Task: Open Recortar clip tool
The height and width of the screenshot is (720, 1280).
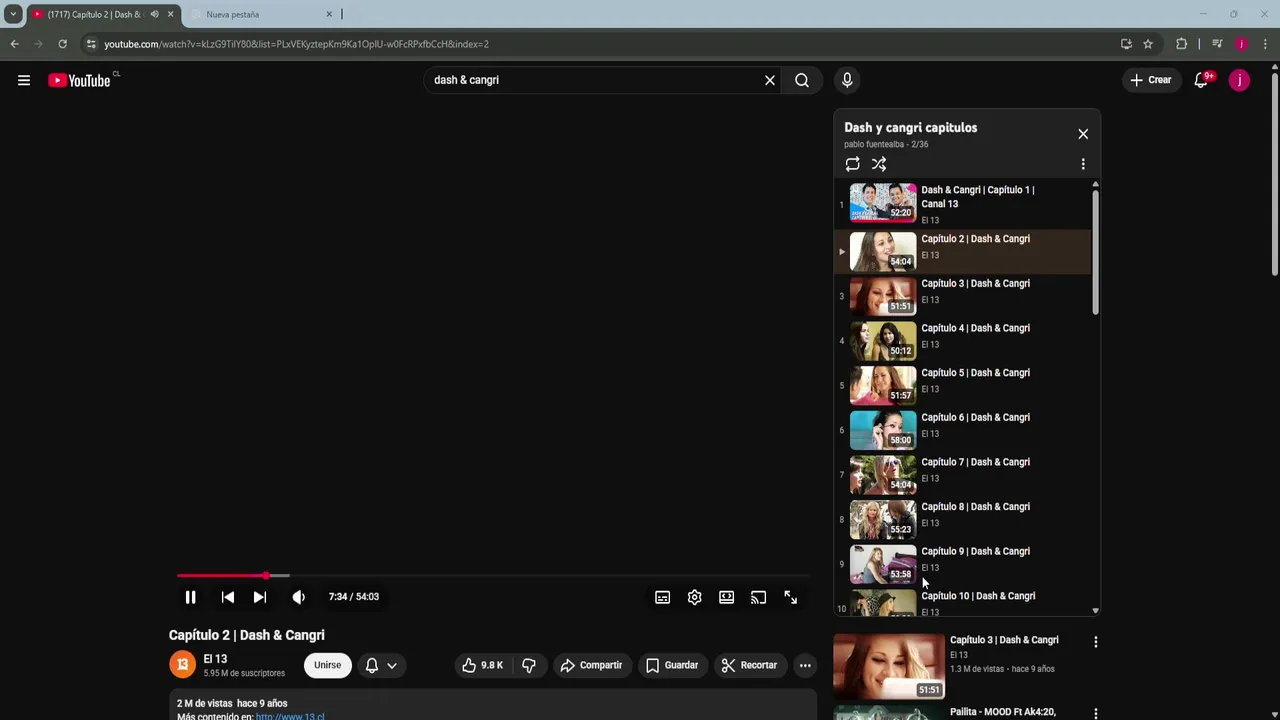Action: click(749, 665)
